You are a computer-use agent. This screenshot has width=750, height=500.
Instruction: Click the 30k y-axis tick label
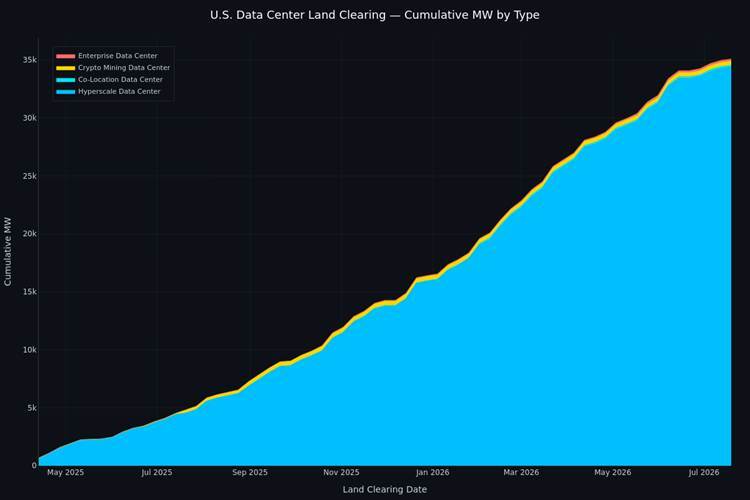[x=30, y=118]
